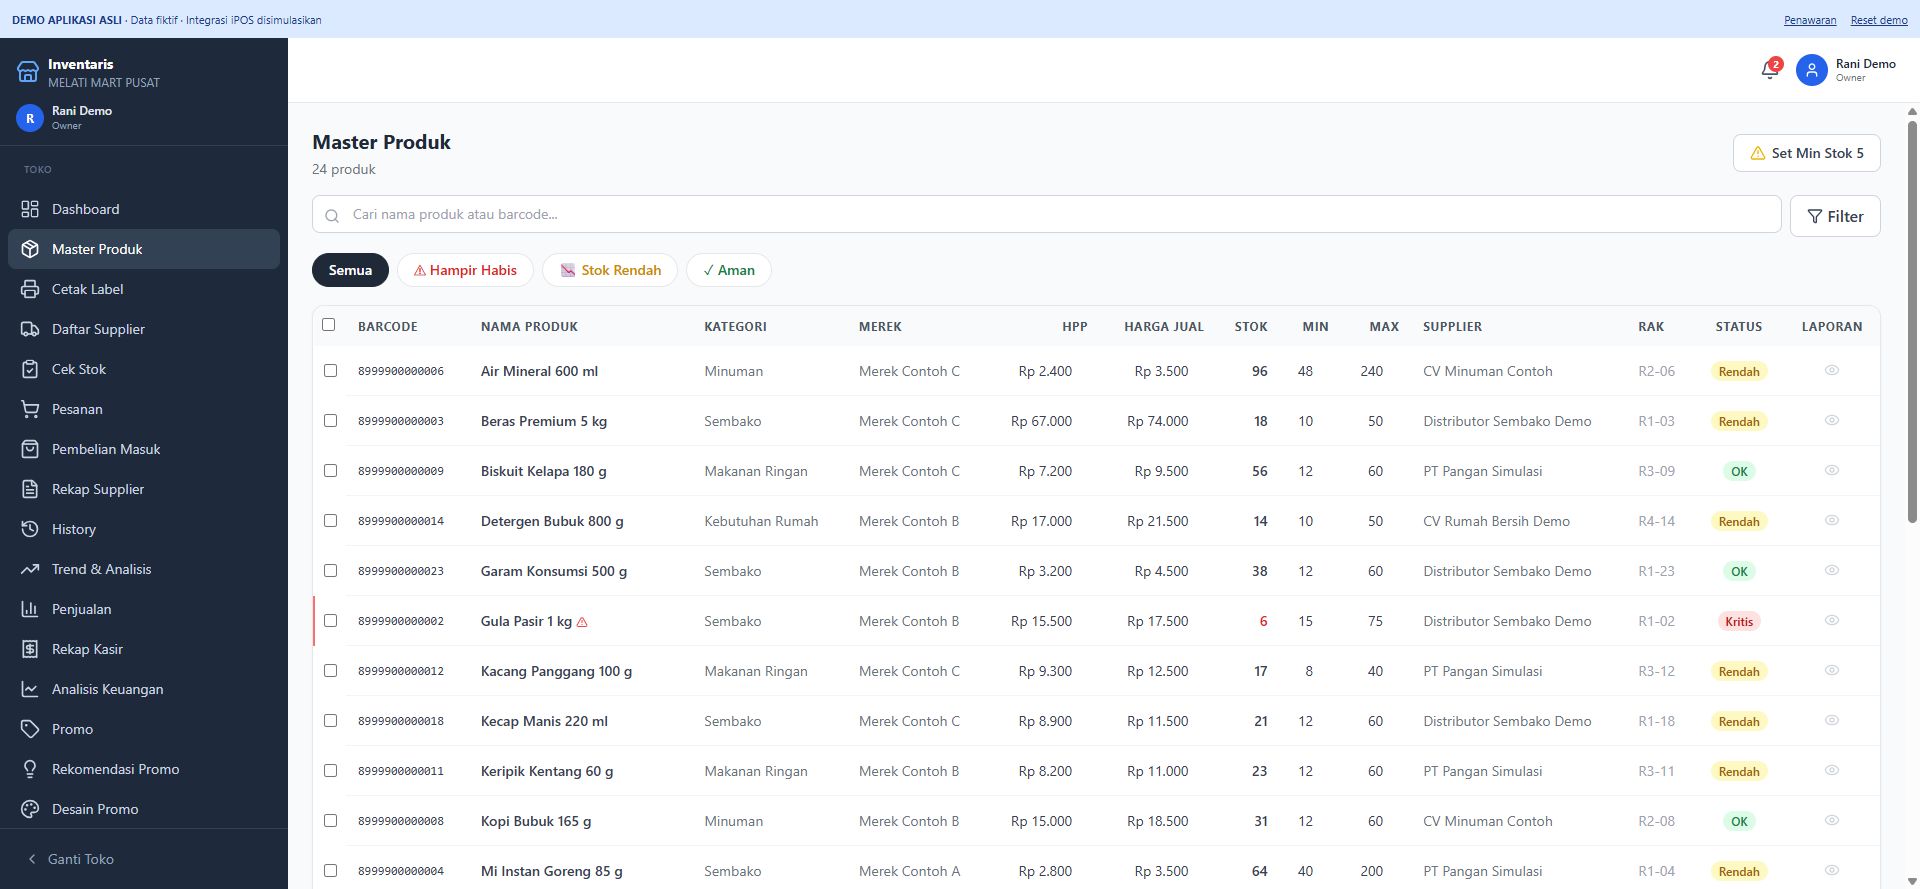This screenshot has width=1920, height=889.
Task: Open Pesanan in sidebar
Action: pyautogui.click(x=144, y=409)
